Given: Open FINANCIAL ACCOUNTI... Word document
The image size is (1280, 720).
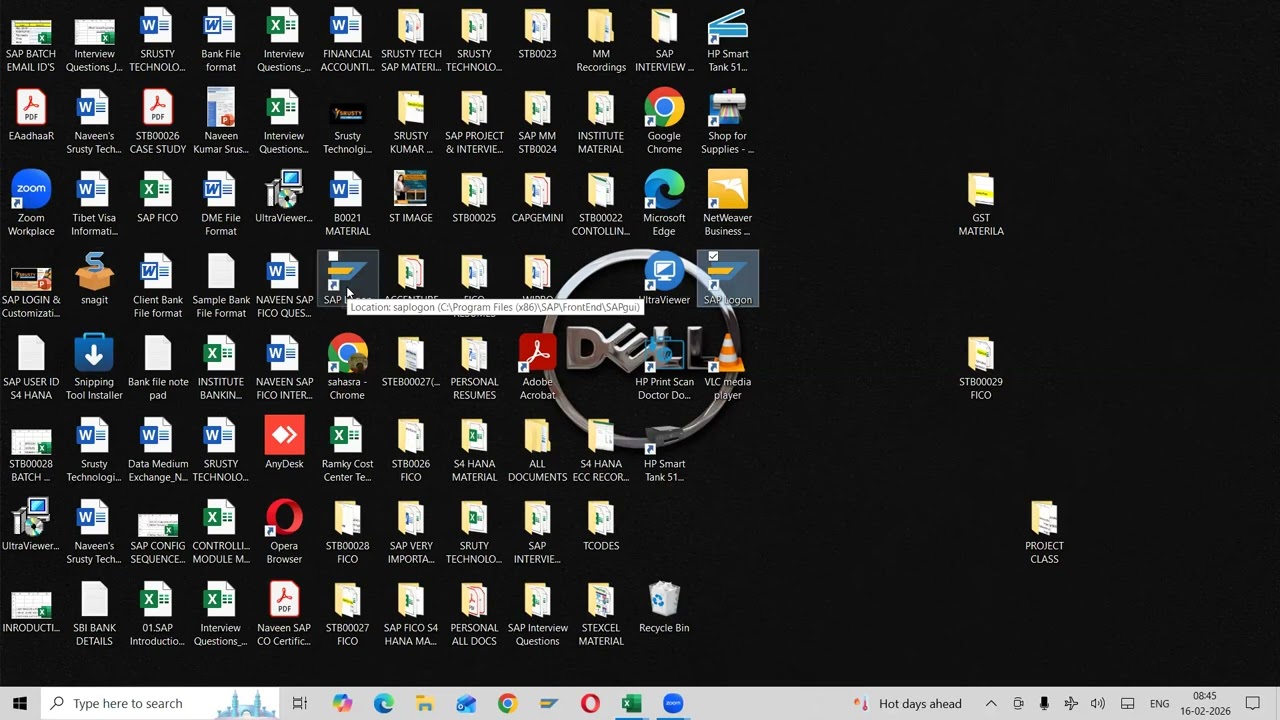Looking at the screenshot, I should coord(347,41).
